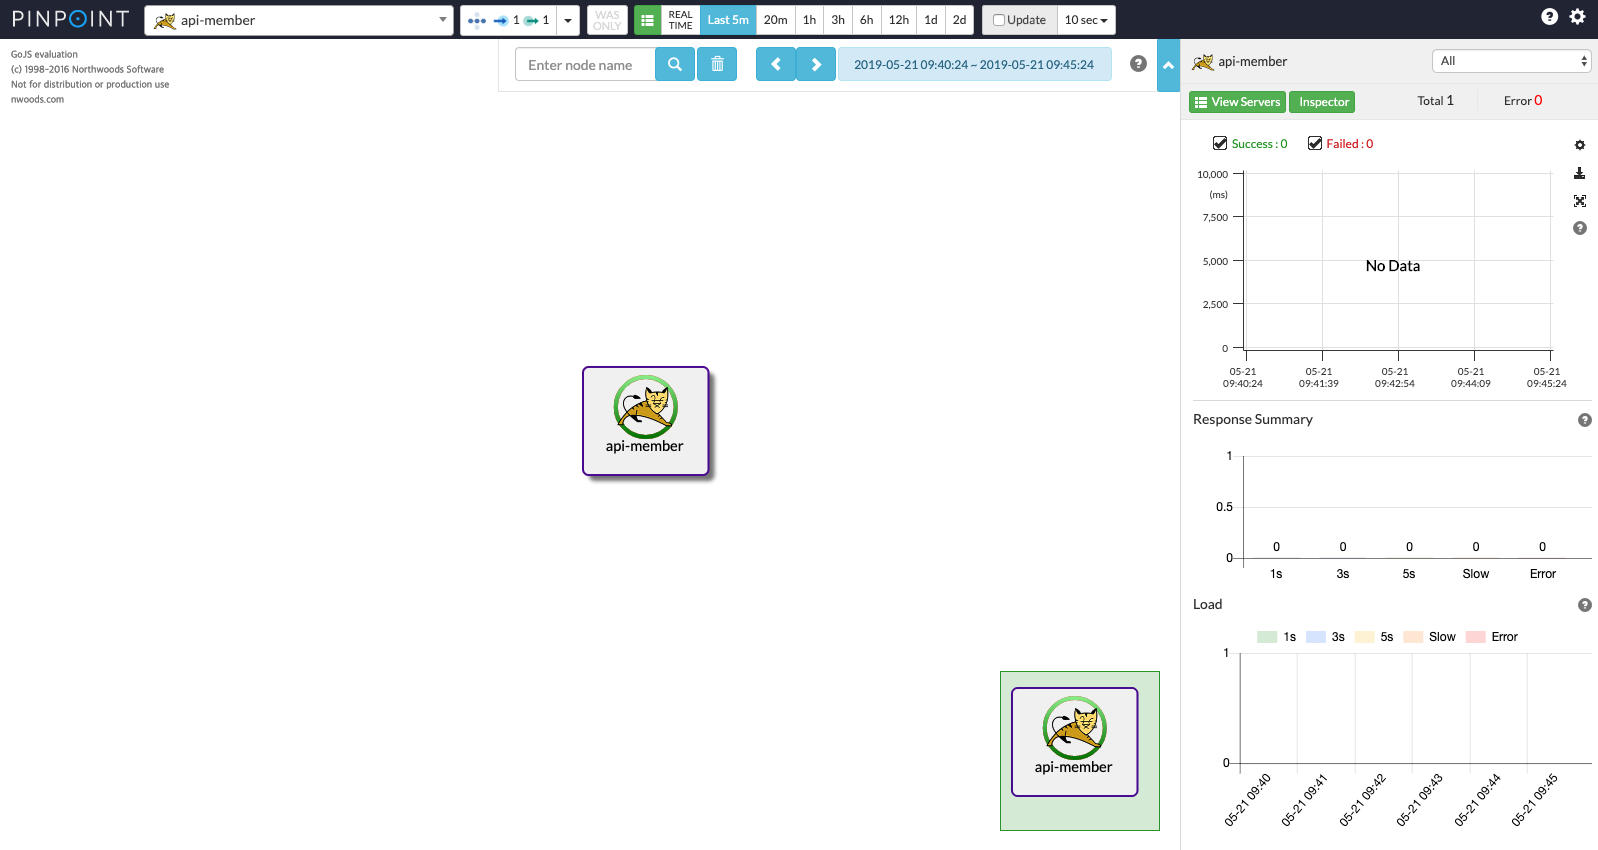Select the 20m time range
The height and width of the screenshot is (850, 1598).
[x=776, y=20]
